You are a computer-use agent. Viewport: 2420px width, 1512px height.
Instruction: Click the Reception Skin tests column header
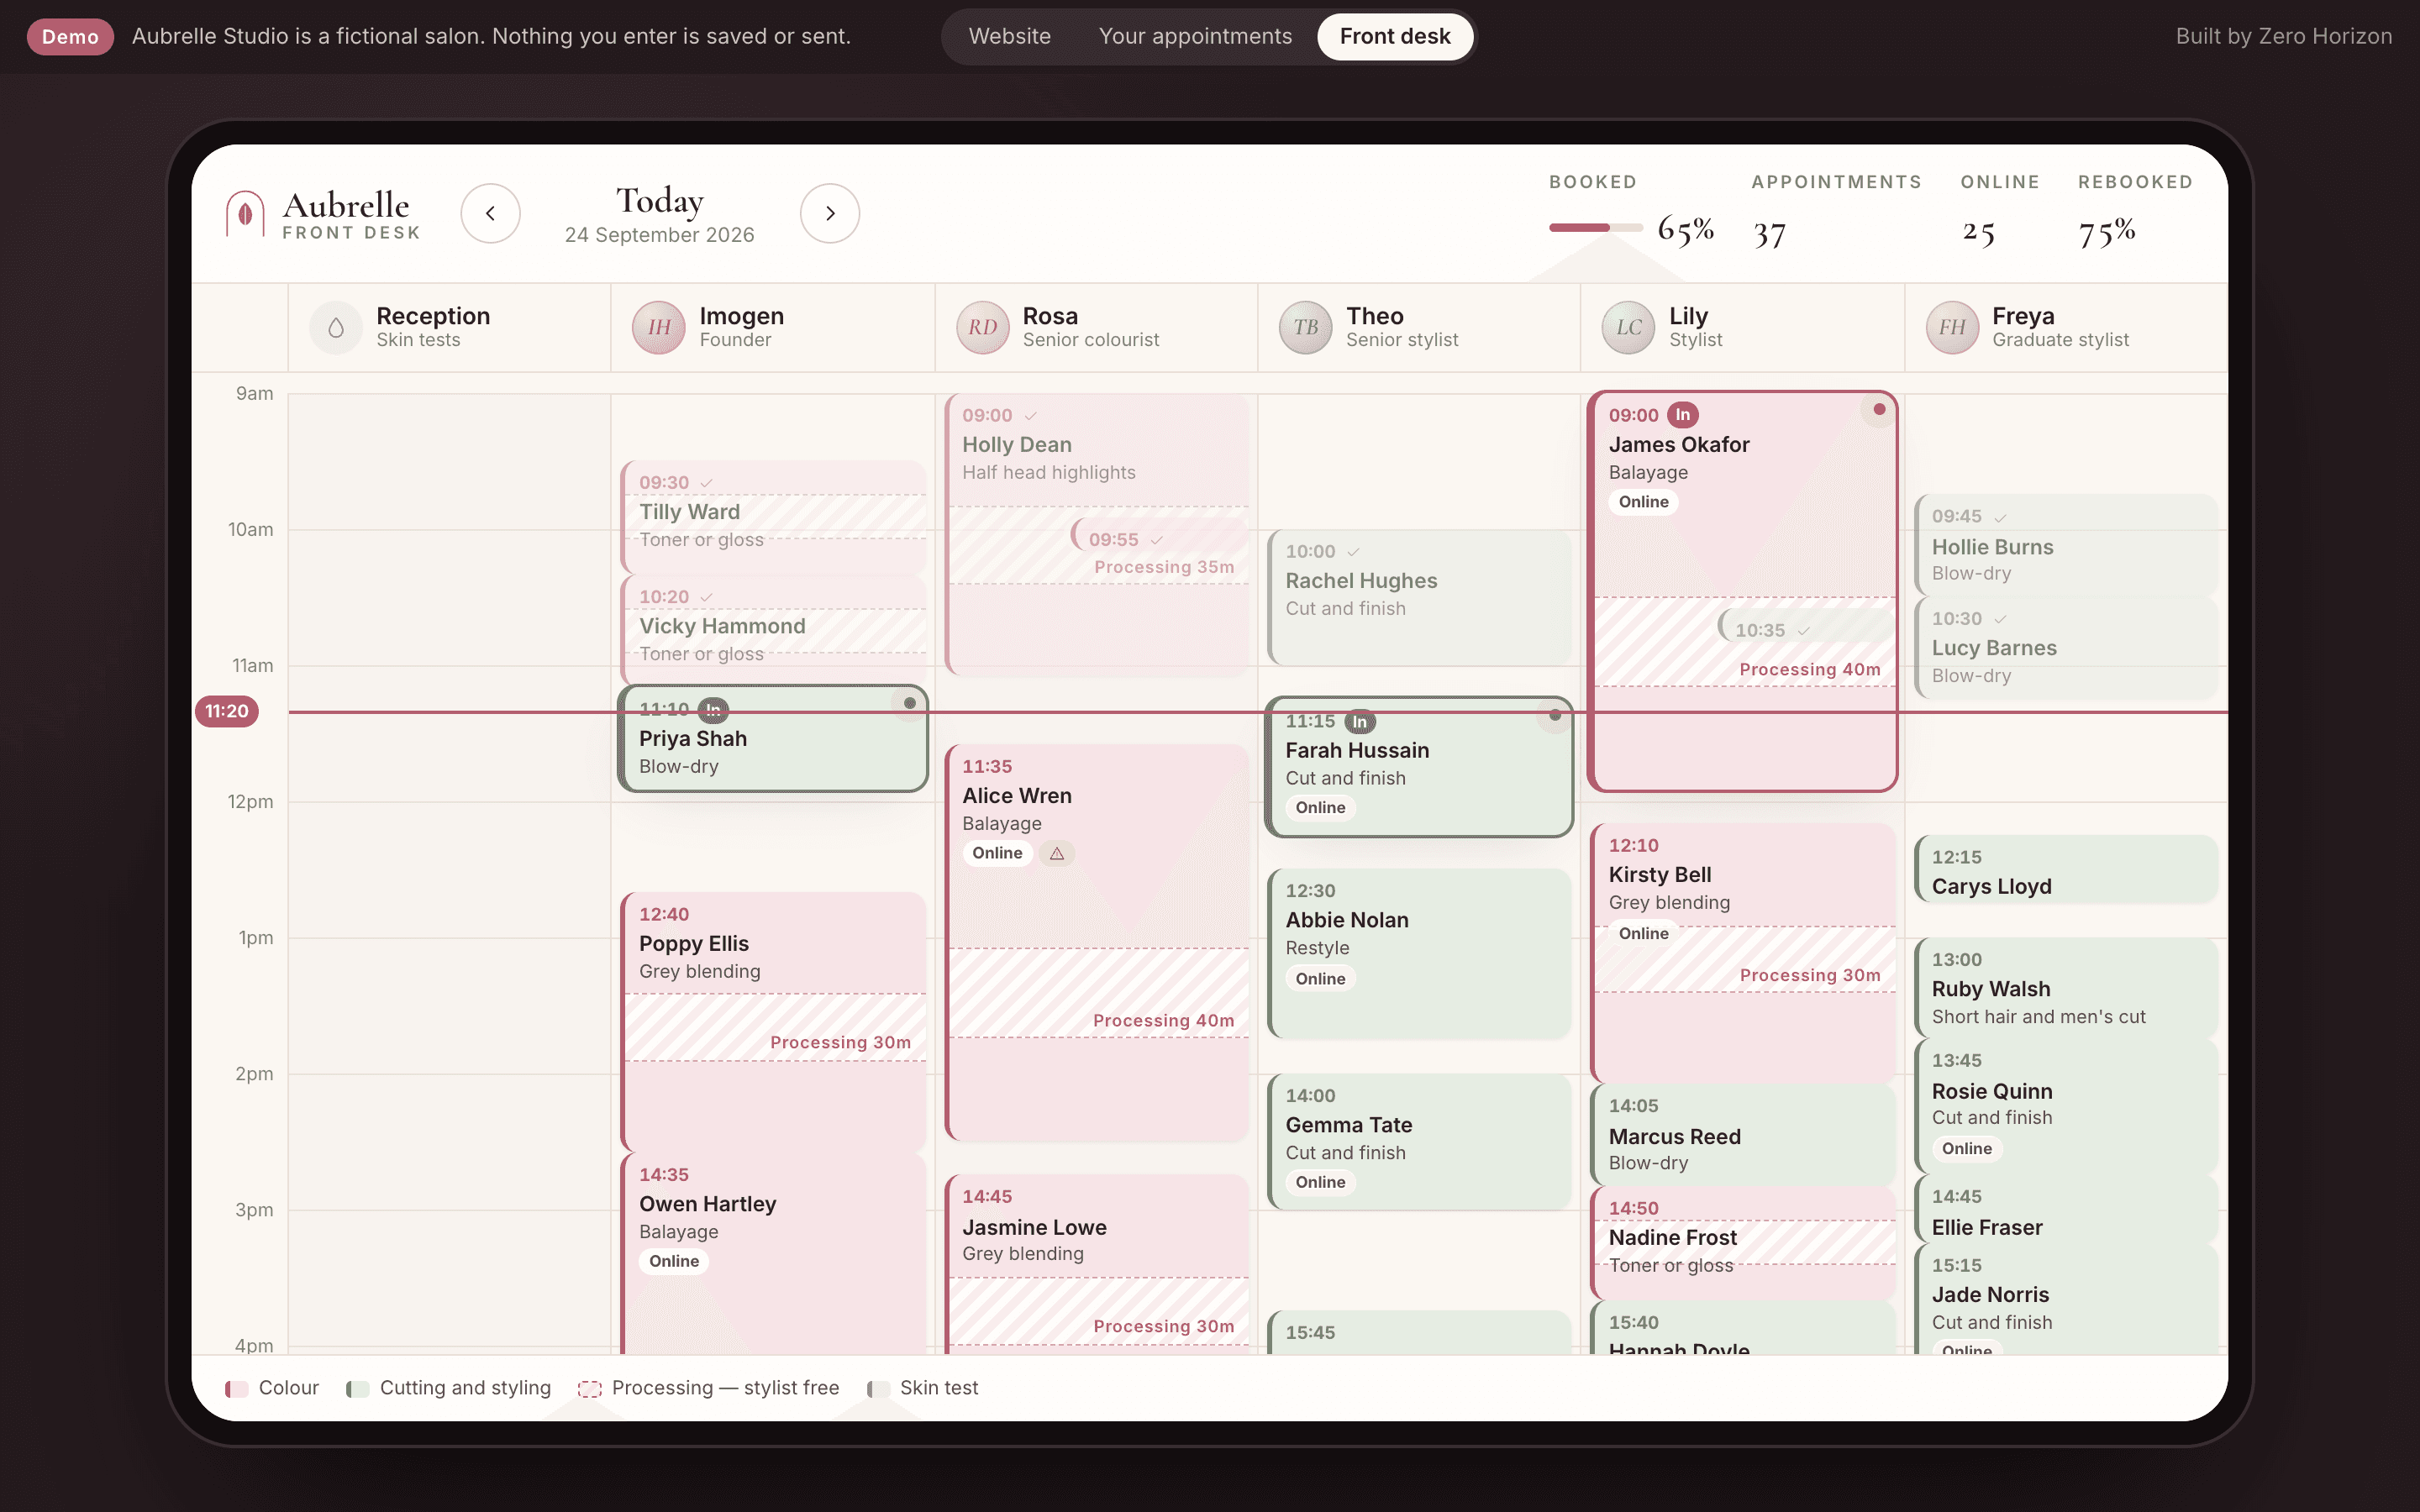449,328
